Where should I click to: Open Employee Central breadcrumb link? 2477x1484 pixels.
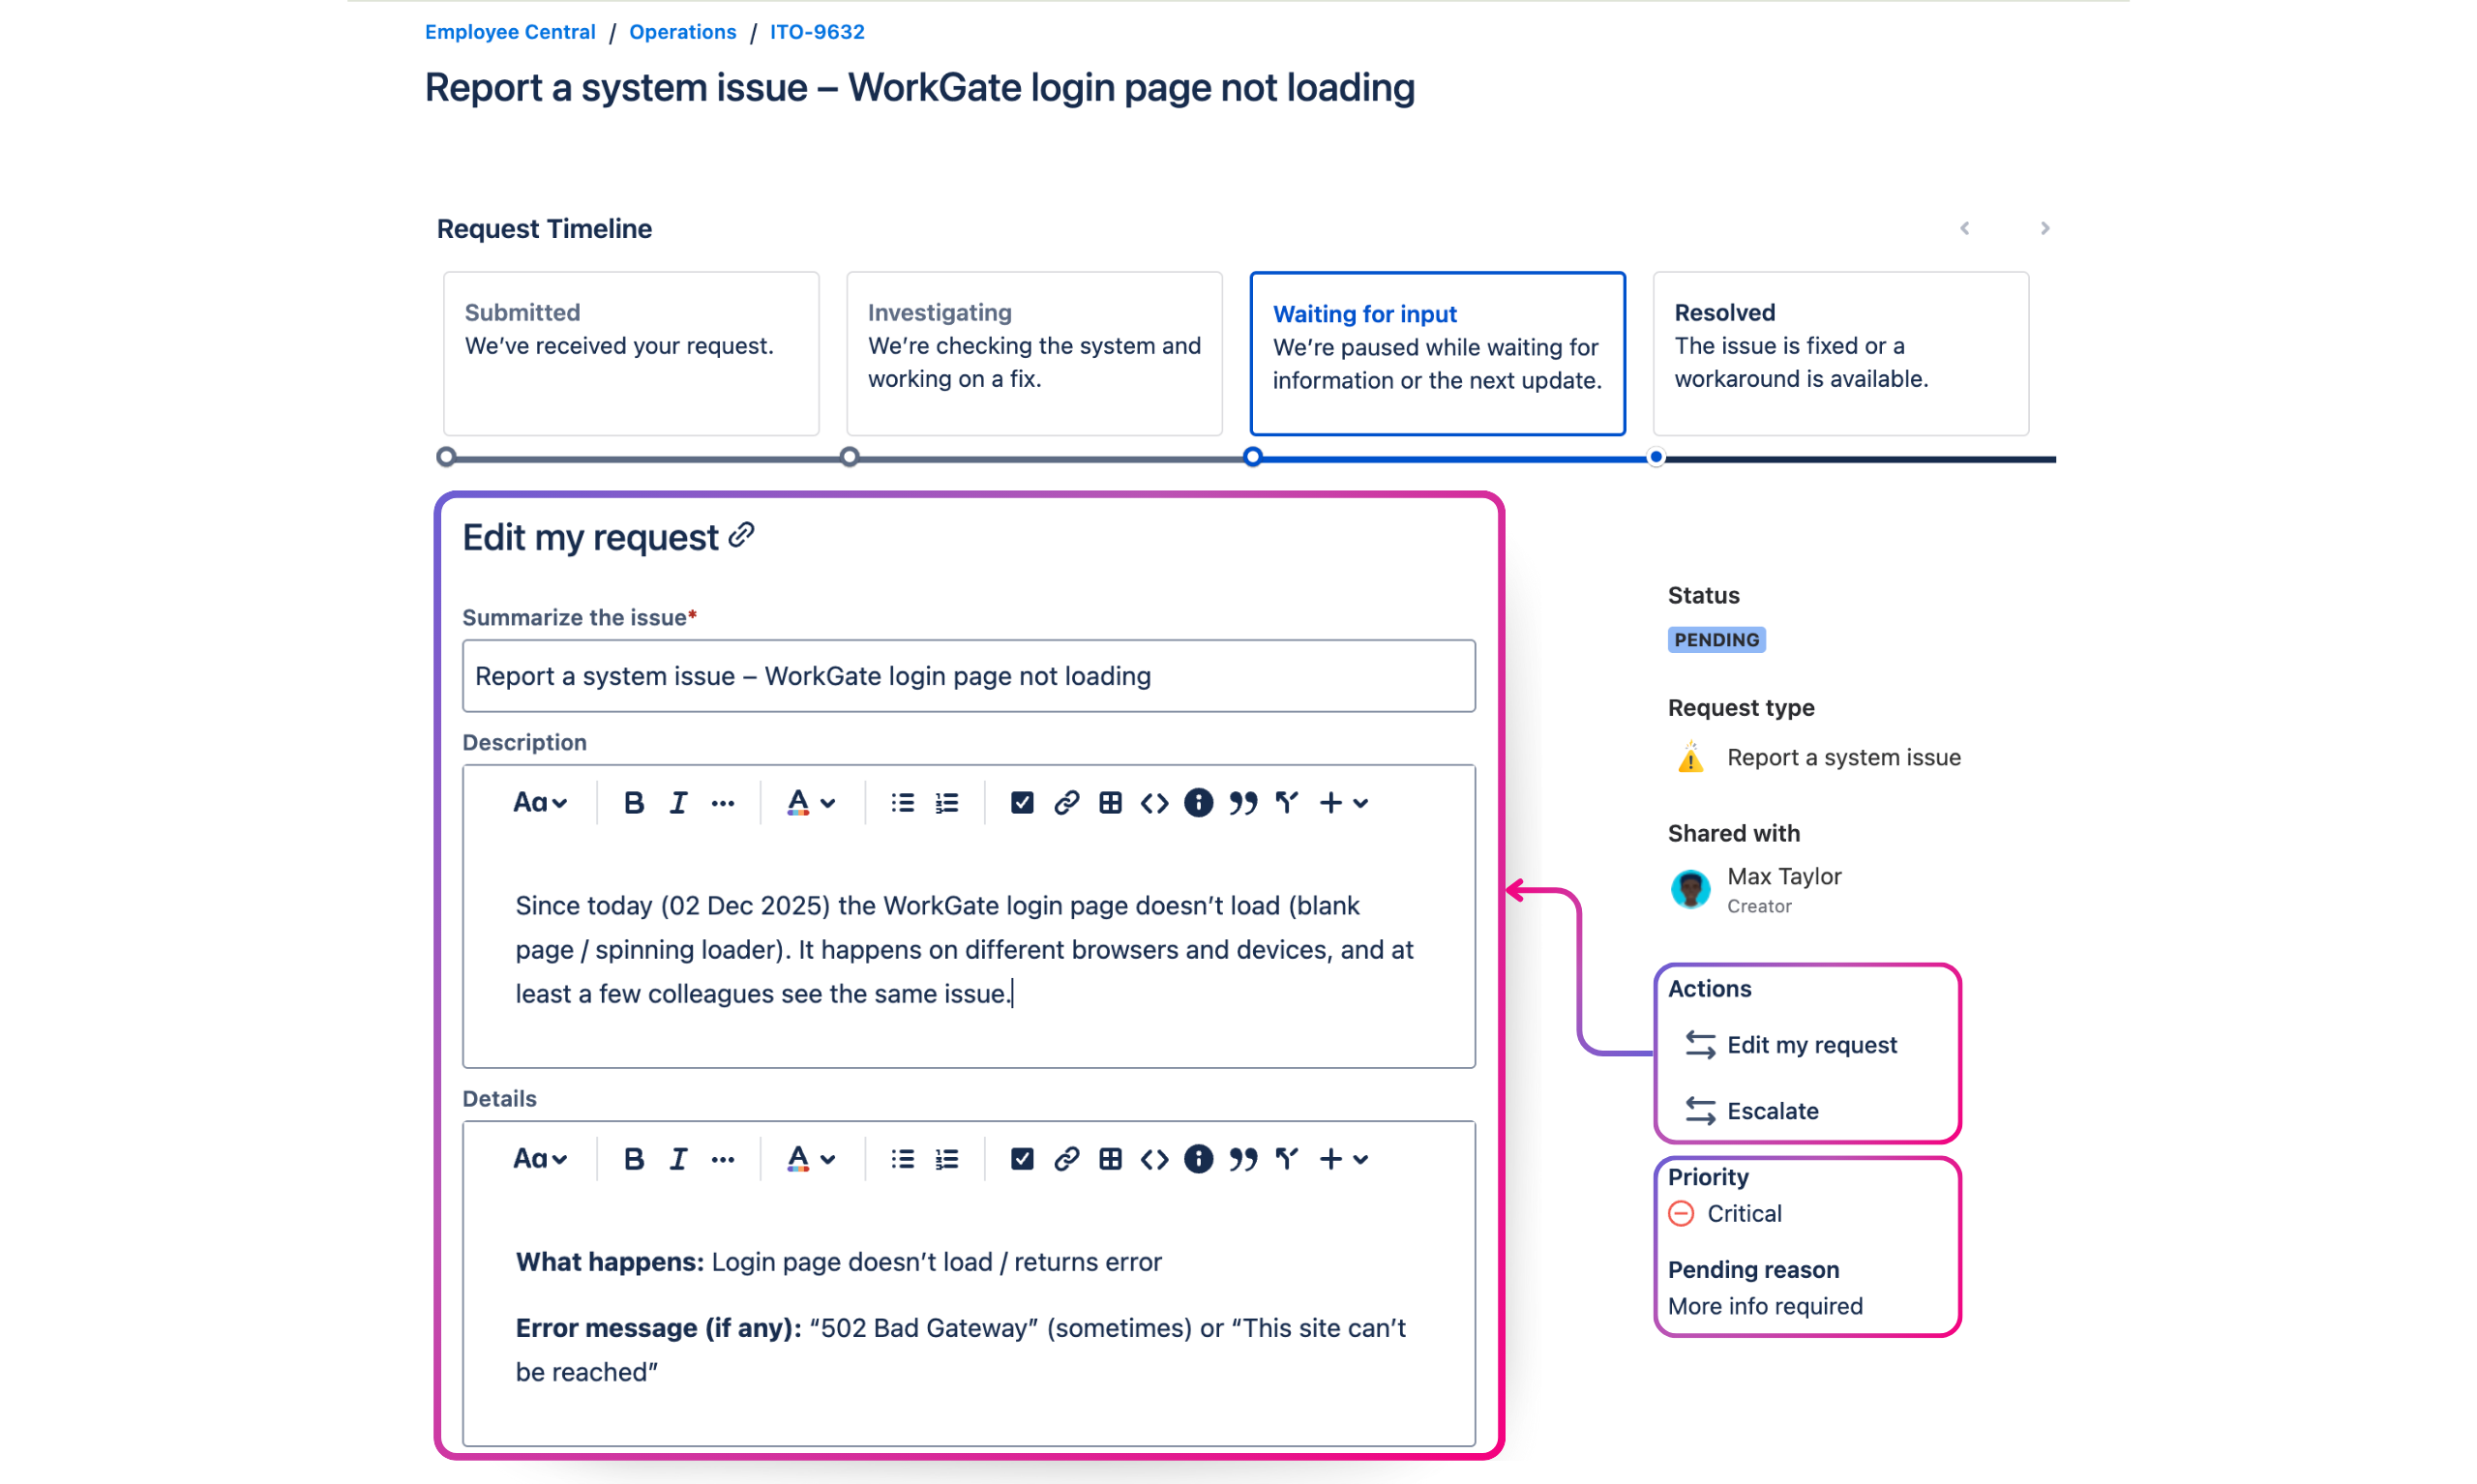510,32
